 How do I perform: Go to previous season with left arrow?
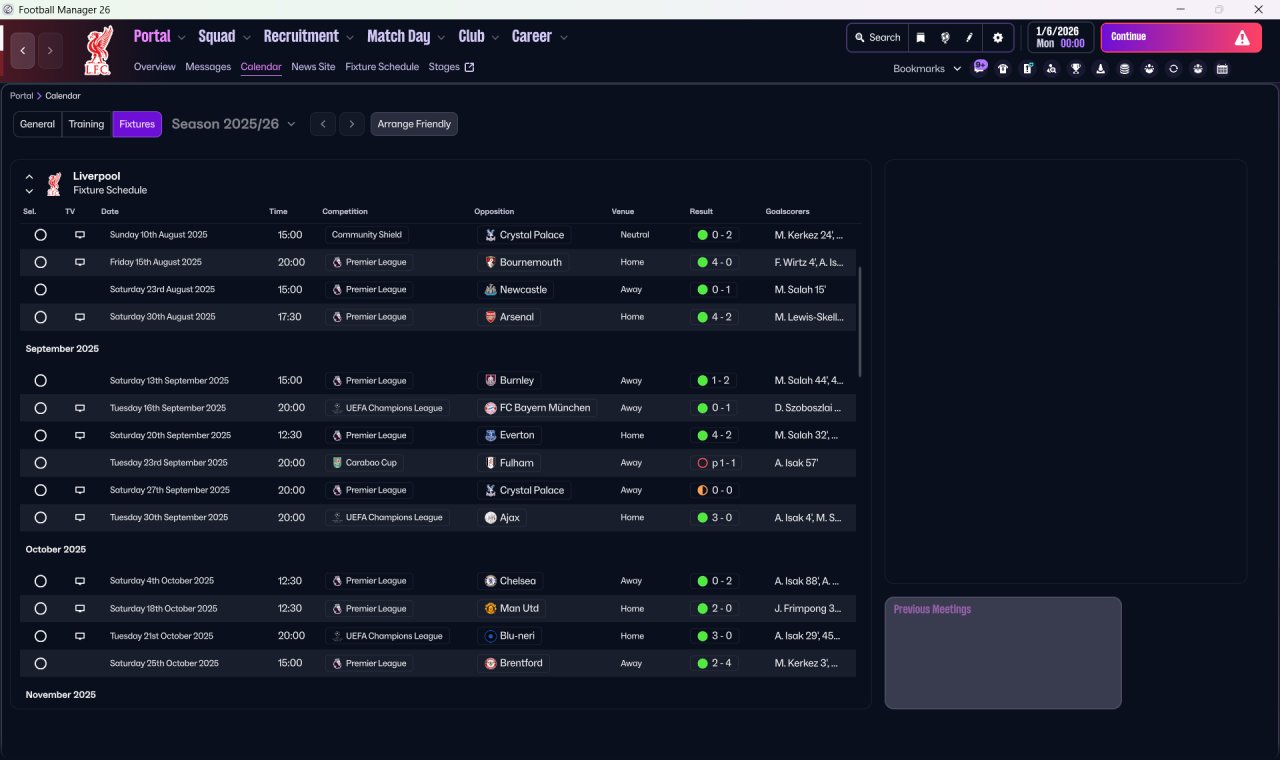pyautogui.click(x=323, y=124)
